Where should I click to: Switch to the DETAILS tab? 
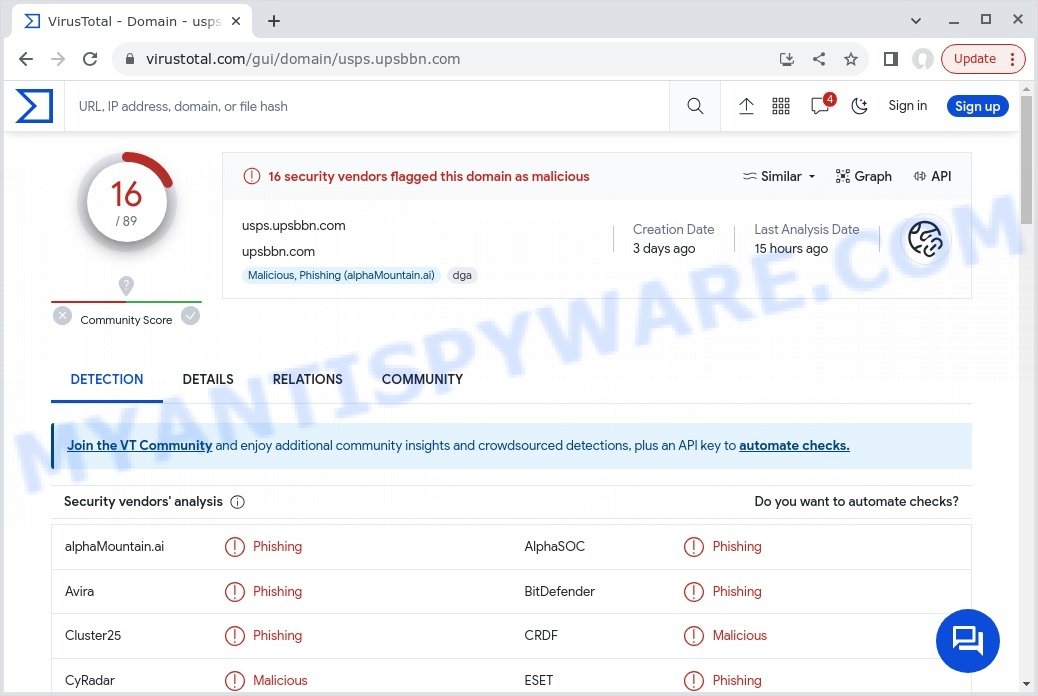coord(208,379)
